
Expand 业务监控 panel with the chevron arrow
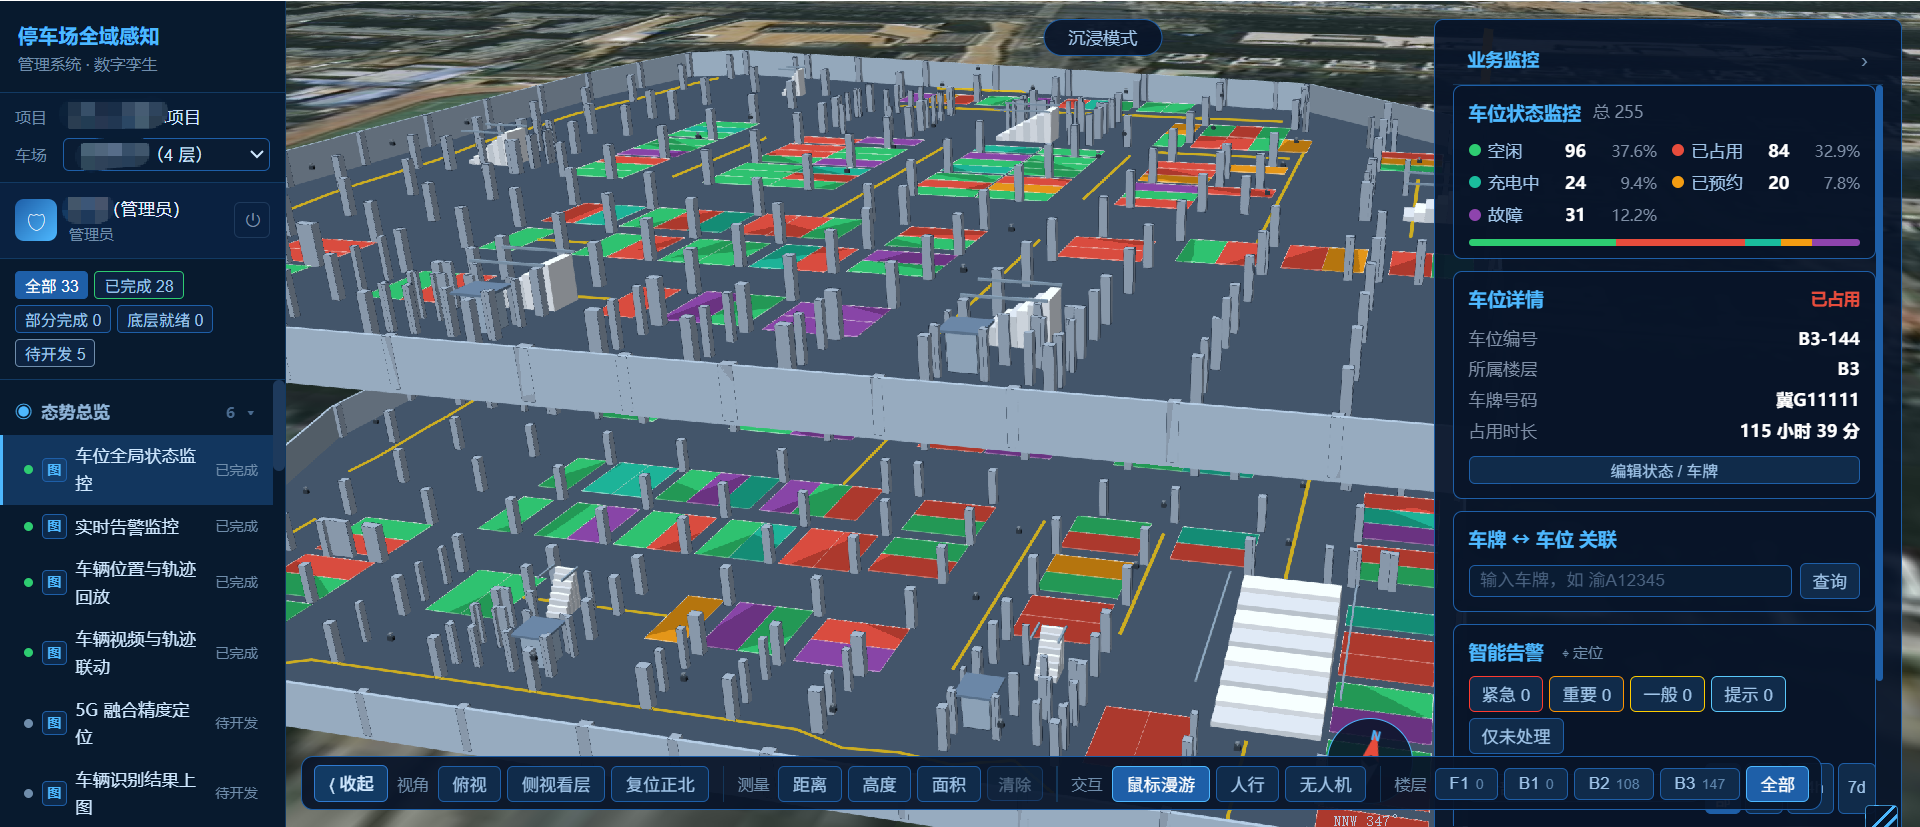(1864, 62)
